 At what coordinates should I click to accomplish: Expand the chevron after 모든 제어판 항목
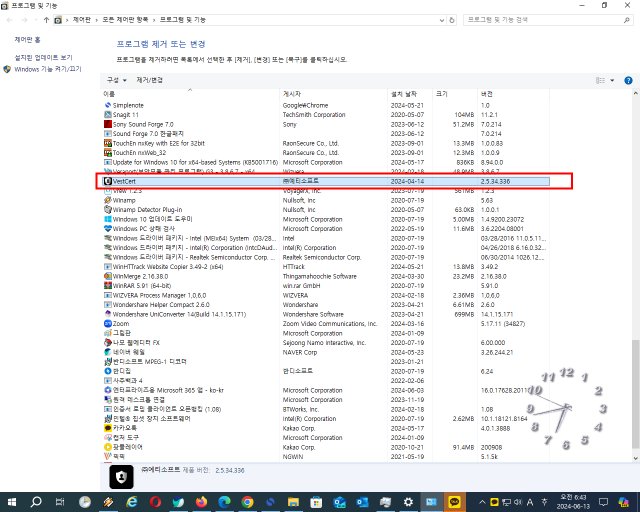click(154, 20)
